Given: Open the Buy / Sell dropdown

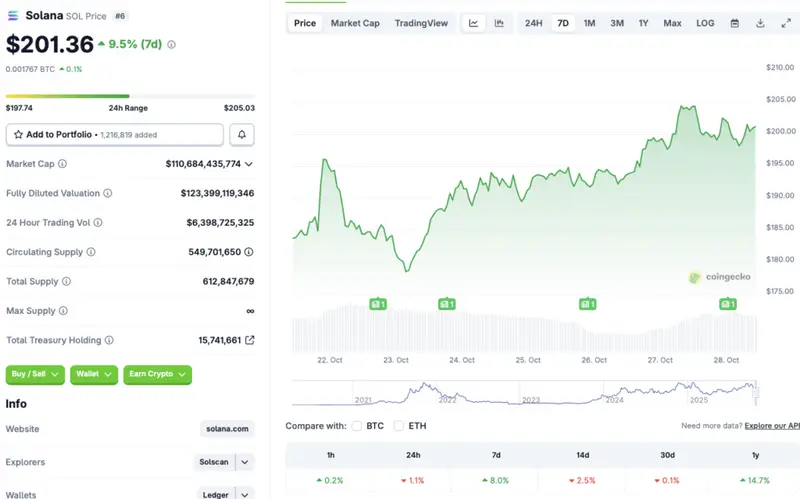Looking at the screenshot, I should click(x=36, y=374).
